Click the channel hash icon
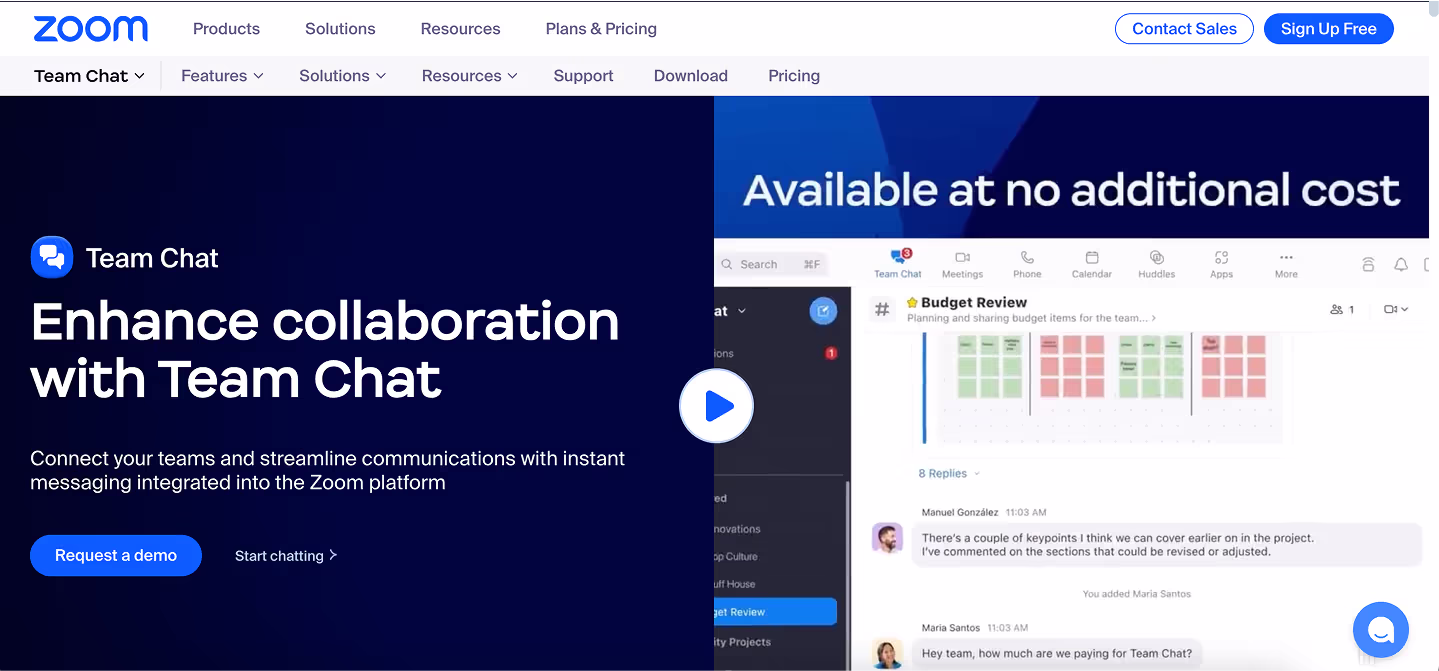Image resolution: width=1439 pixels, height=671 pixels. click(x=882, y=310)
